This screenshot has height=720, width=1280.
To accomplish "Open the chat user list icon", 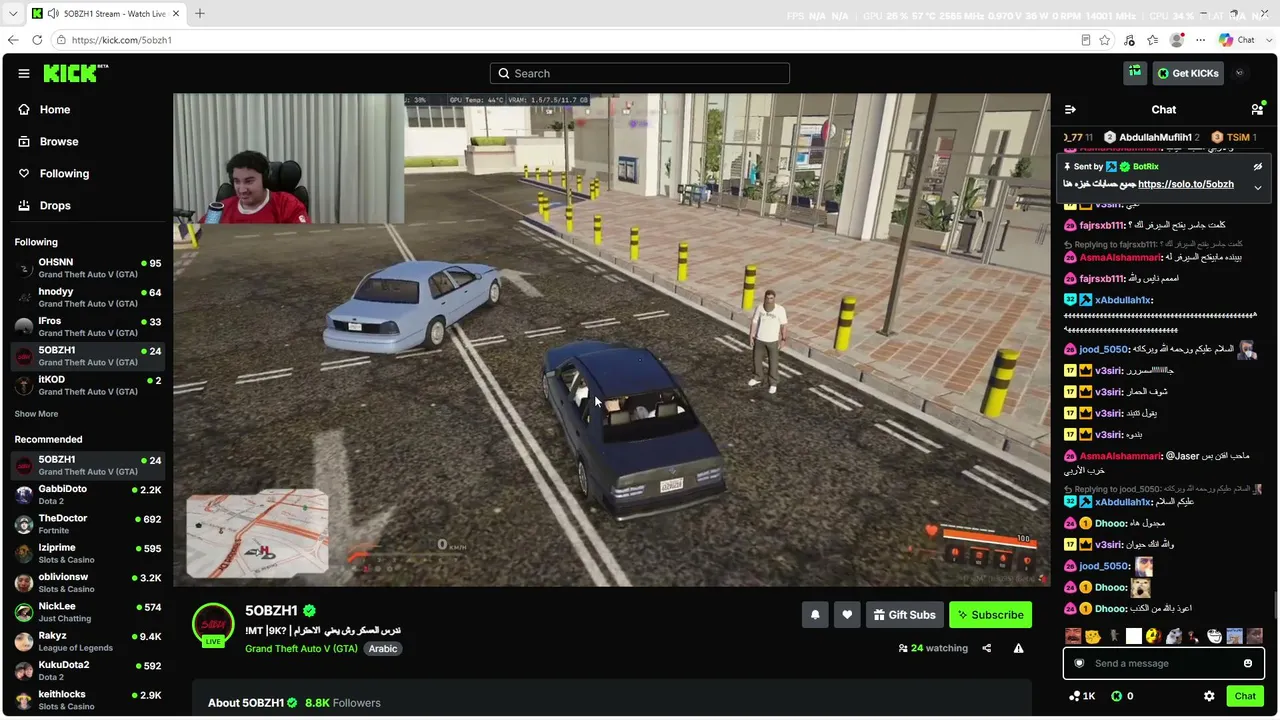I will click(1257, 109).
